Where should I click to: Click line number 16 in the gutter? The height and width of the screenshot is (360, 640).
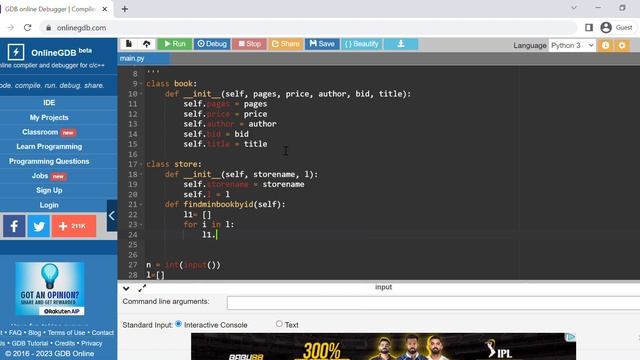[x=133, y=154]
